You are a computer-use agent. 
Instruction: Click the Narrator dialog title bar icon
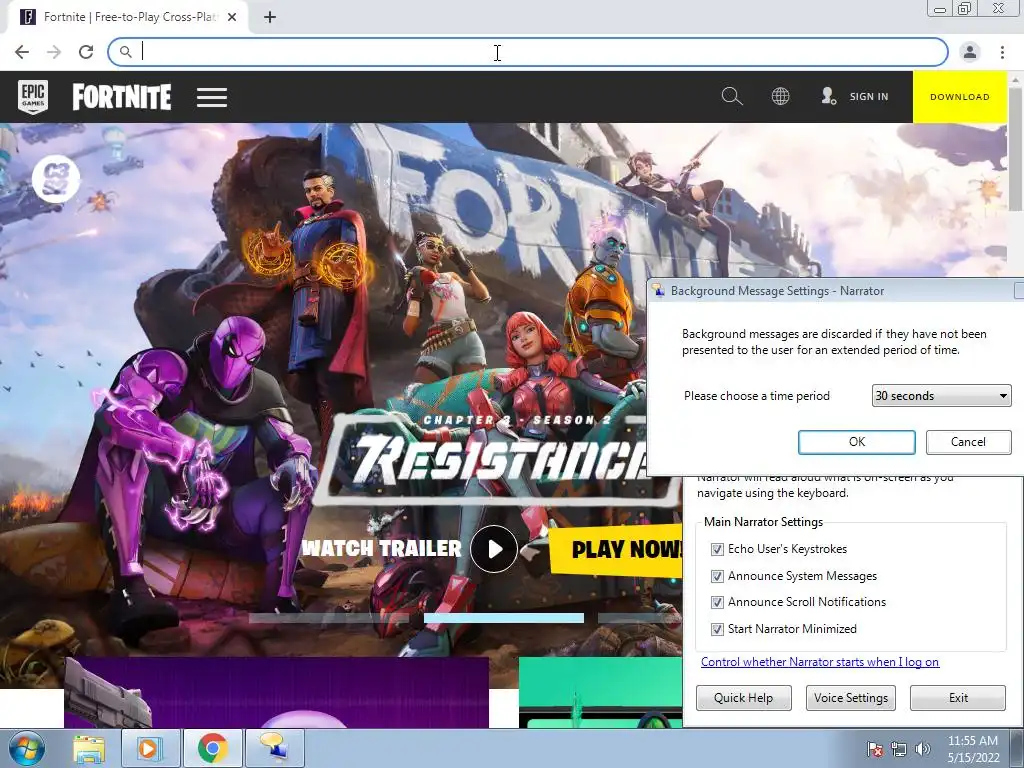(x=658, y=291)
